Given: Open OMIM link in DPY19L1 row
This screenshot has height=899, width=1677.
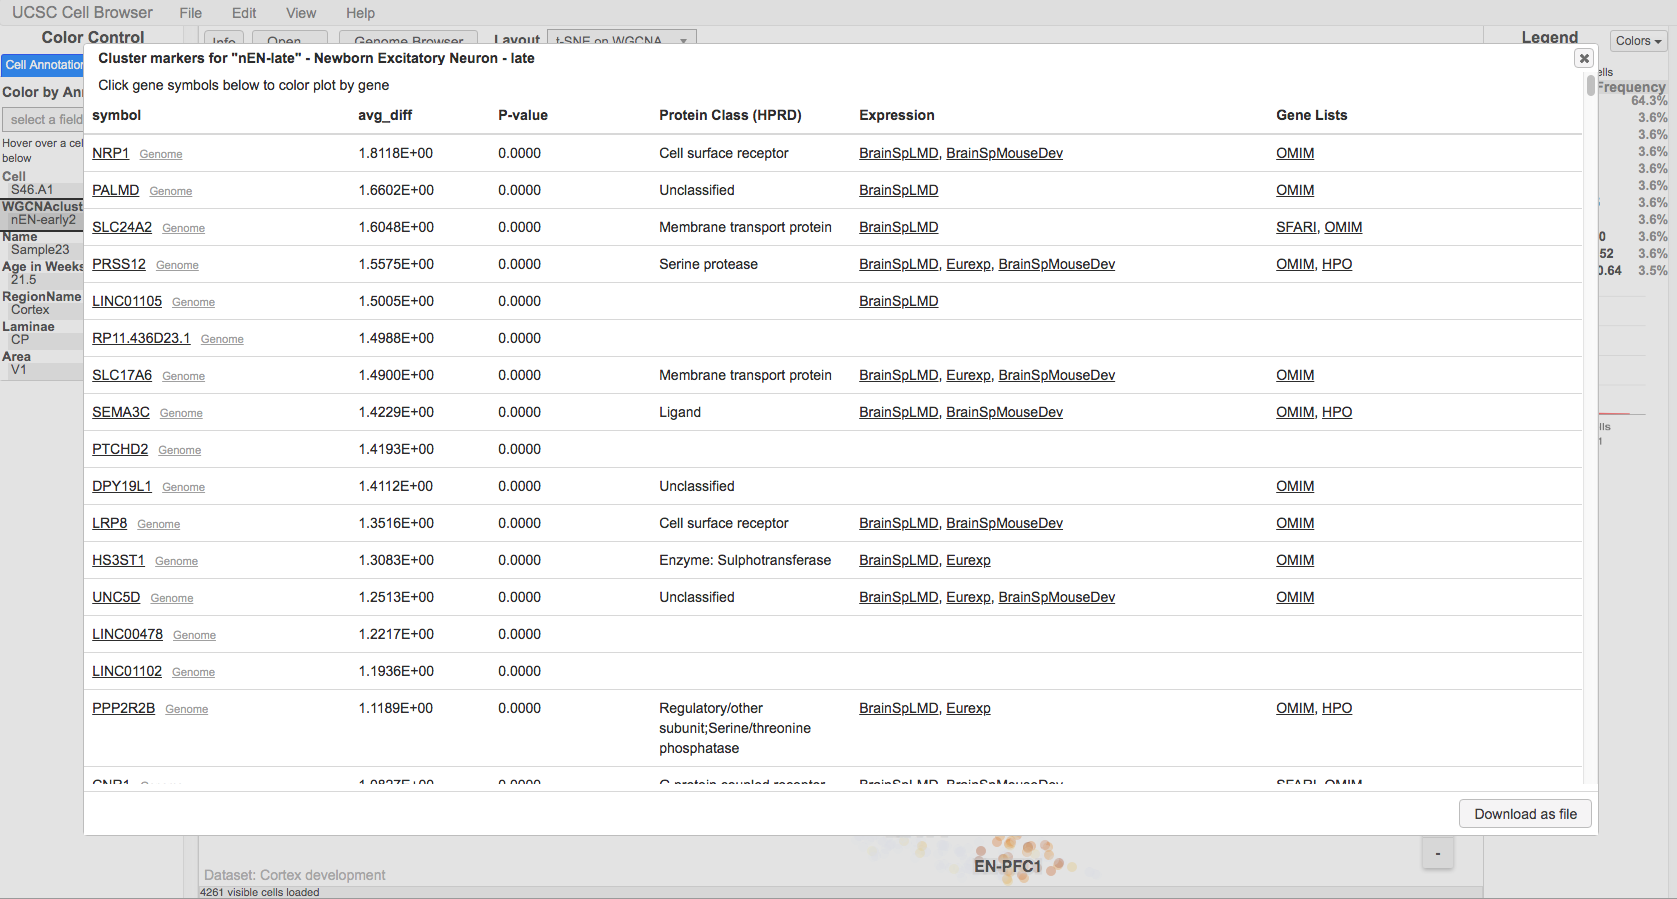Looking at the screenshot, I should pyautogui.click(x=1295, y=486).
